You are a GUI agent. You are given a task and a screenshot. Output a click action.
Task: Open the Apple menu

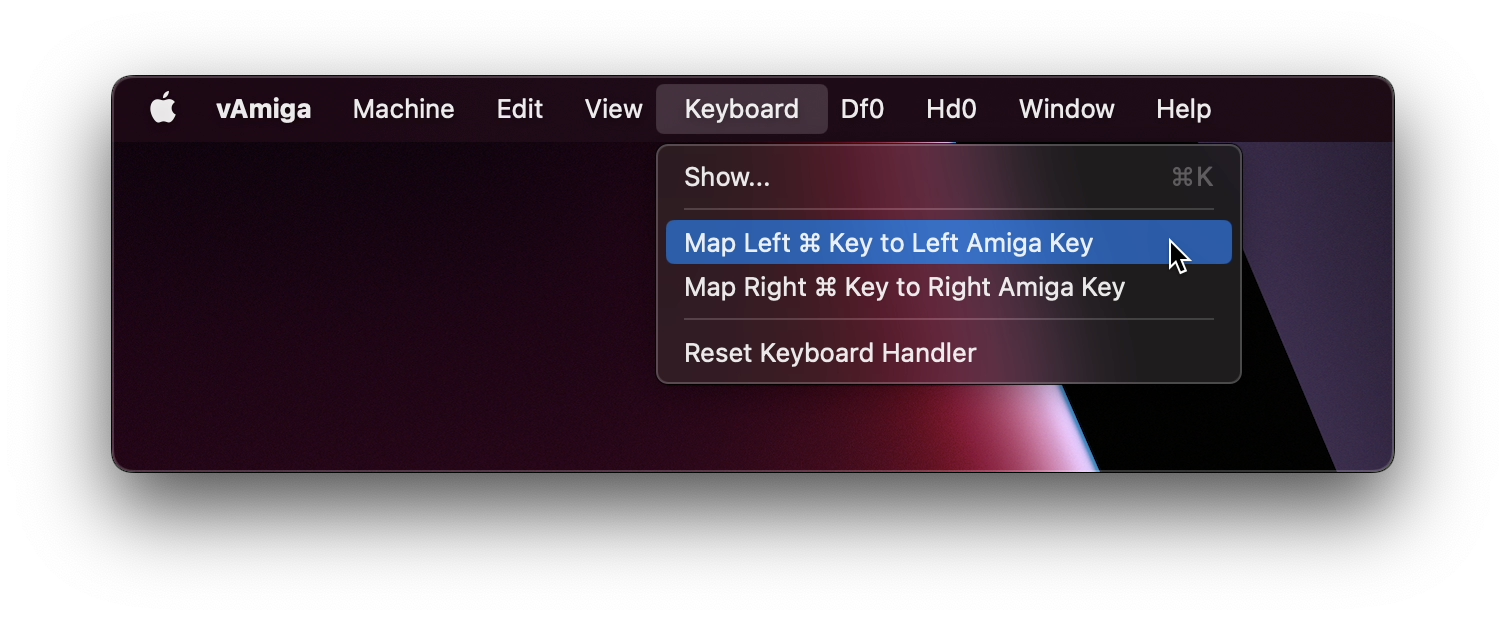click(x=163, y=108)
